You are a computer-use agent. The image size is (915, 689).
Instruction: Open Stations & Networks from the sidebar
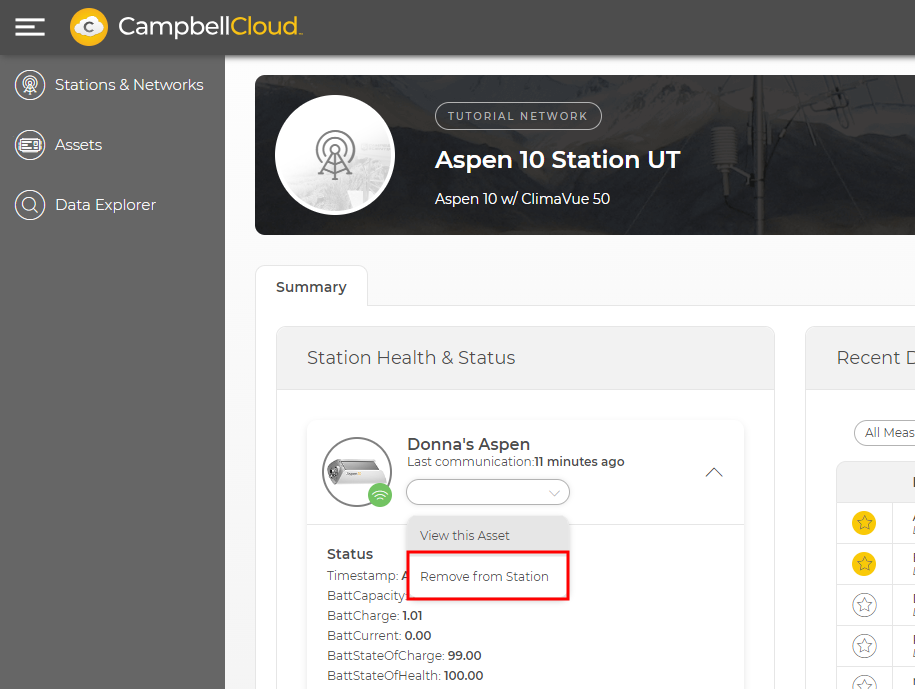click(x=109, y=85)
